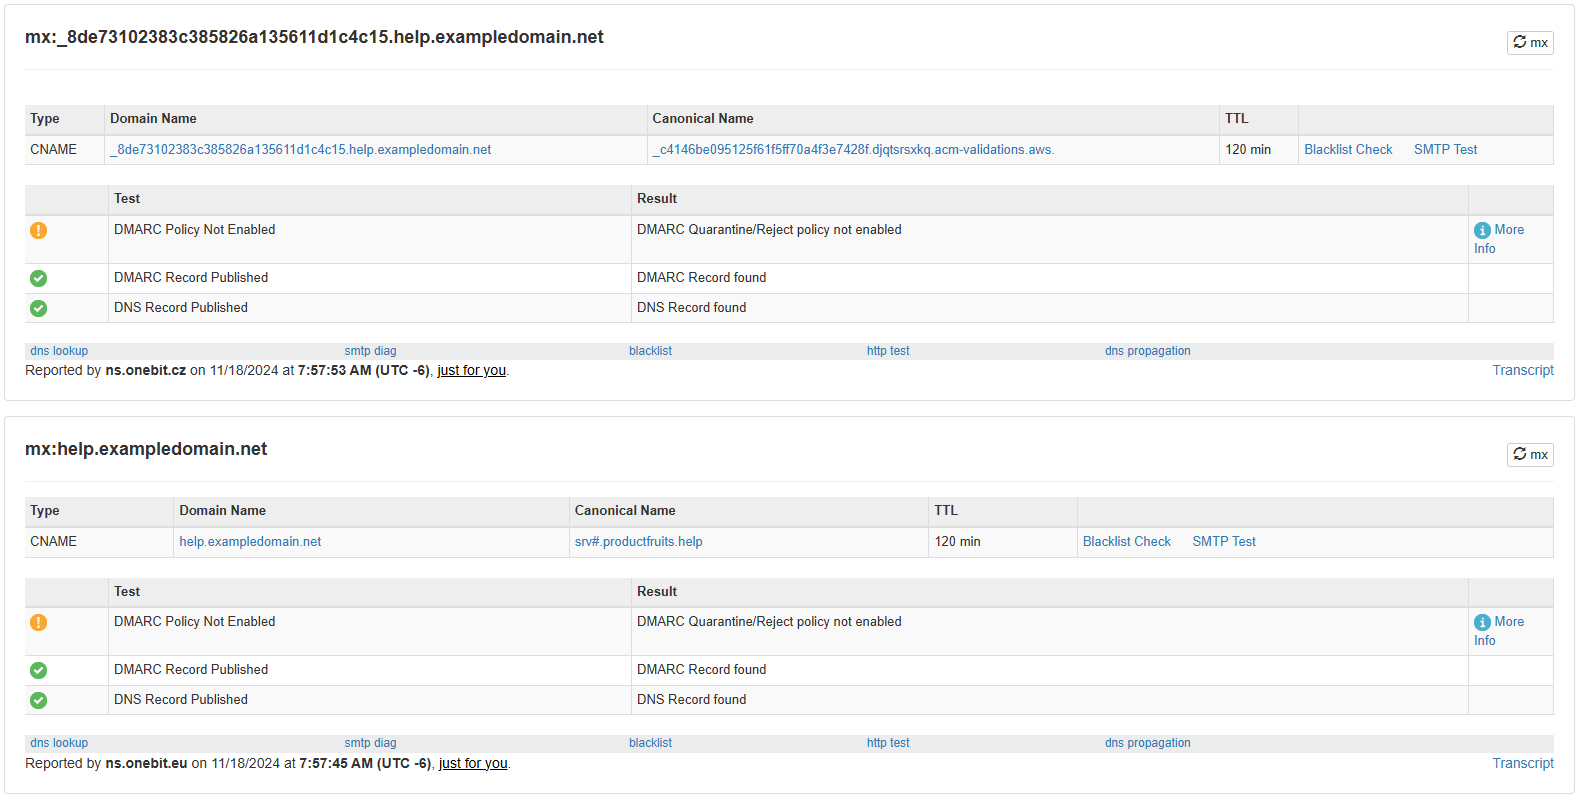Viewport: 1578px width, 797px height.
Task: Run SMTP Test for help.exampledomain.net row
Action: (1223, 541)
